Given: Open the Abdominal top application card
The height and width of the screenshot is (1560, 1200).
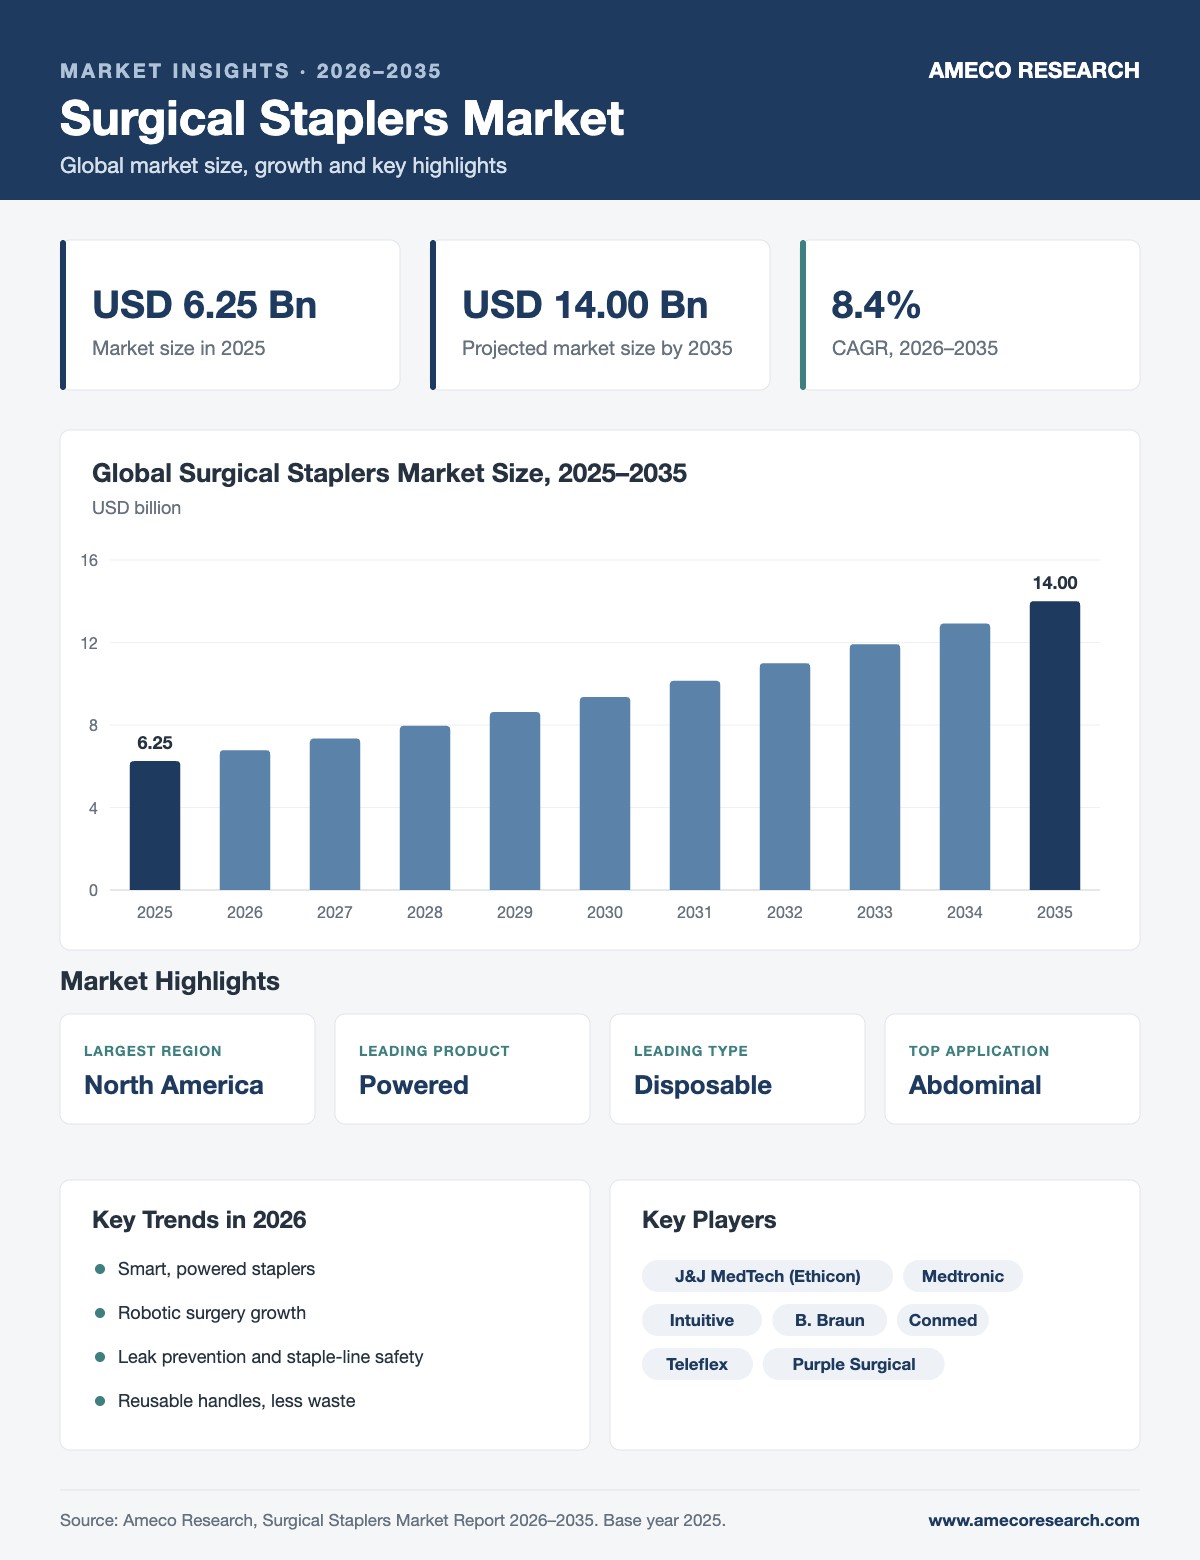Looking at the screenshot, I should coord(1012,1069).
